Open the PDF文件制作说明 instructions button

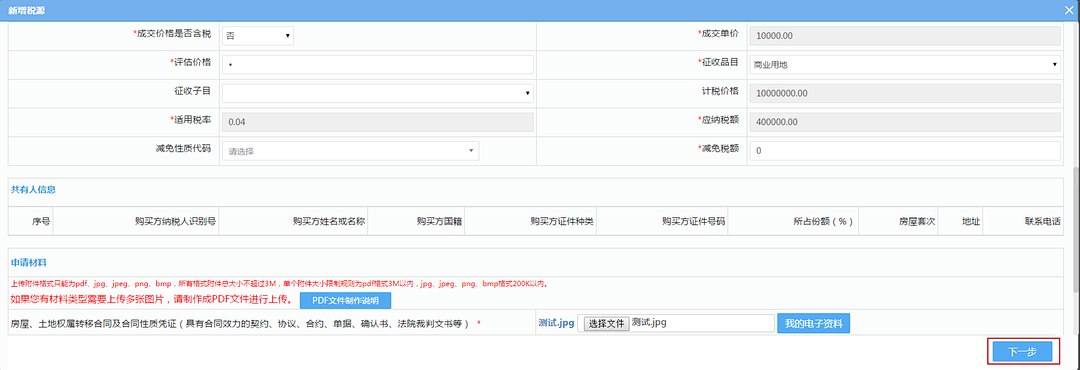tap(345, 300)
